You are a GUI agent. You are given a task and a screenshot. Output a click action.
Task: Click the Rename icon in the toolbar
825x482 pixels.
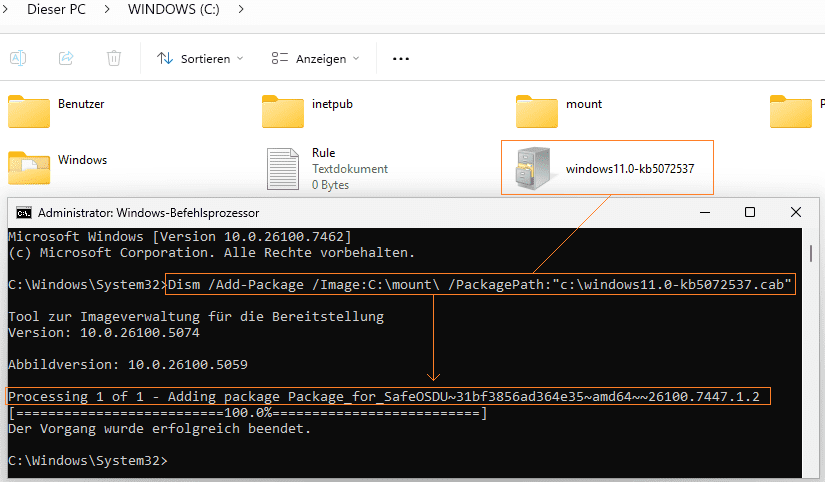(19, 58)
